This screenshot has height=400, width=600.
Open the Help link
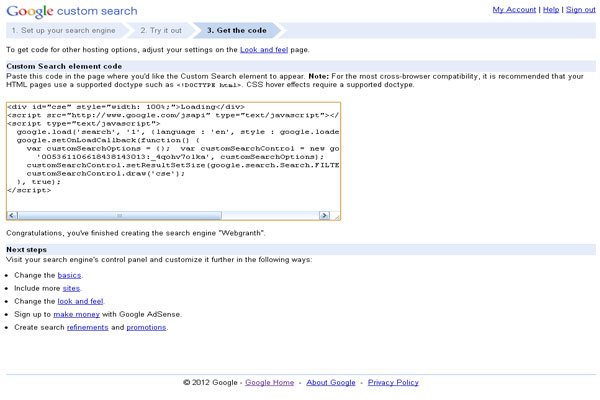pyautogui.click(x=551, y=10)
